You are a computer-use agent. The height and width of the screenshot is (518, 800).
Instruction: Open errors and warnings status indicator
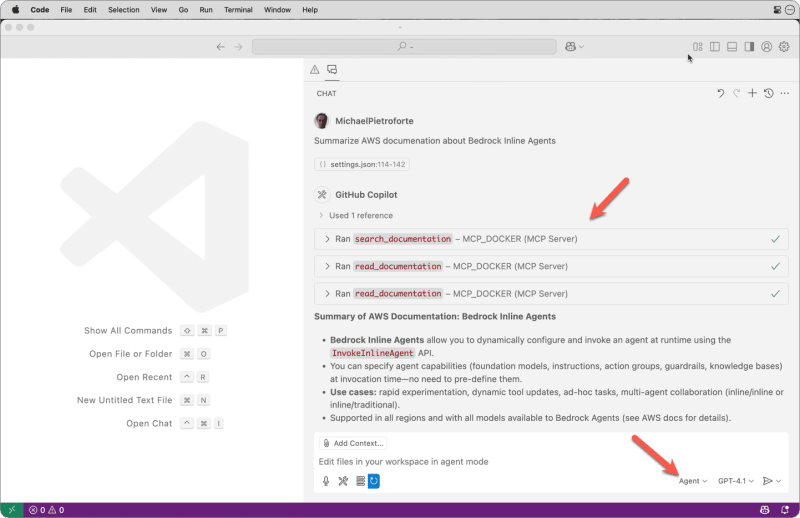pyautogui.click(x=46, y=510)
